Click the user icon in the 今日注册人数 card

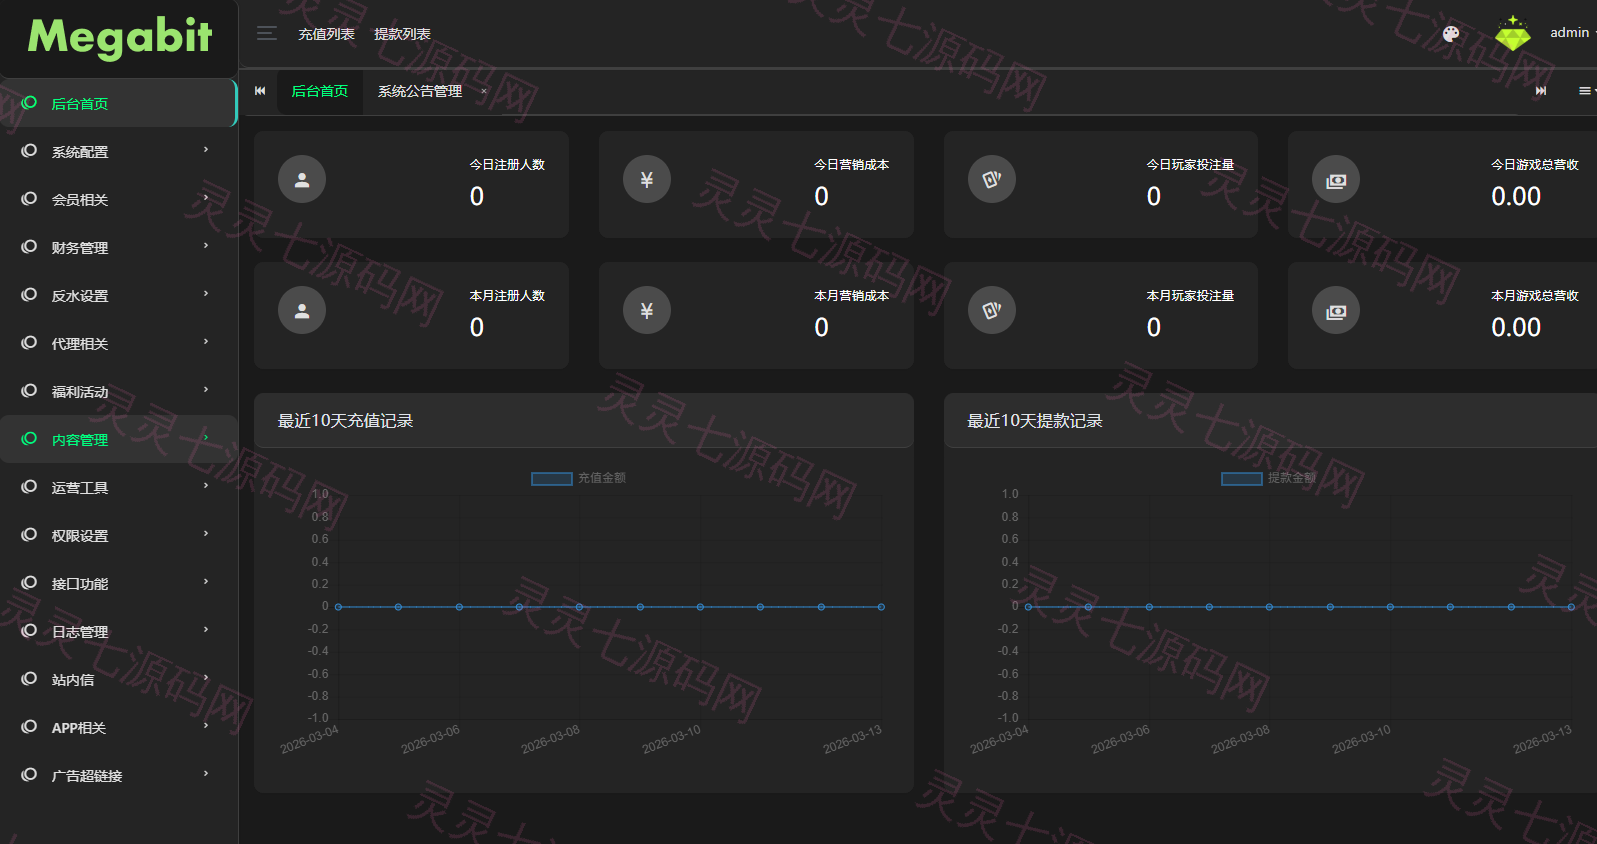point(302,180)
